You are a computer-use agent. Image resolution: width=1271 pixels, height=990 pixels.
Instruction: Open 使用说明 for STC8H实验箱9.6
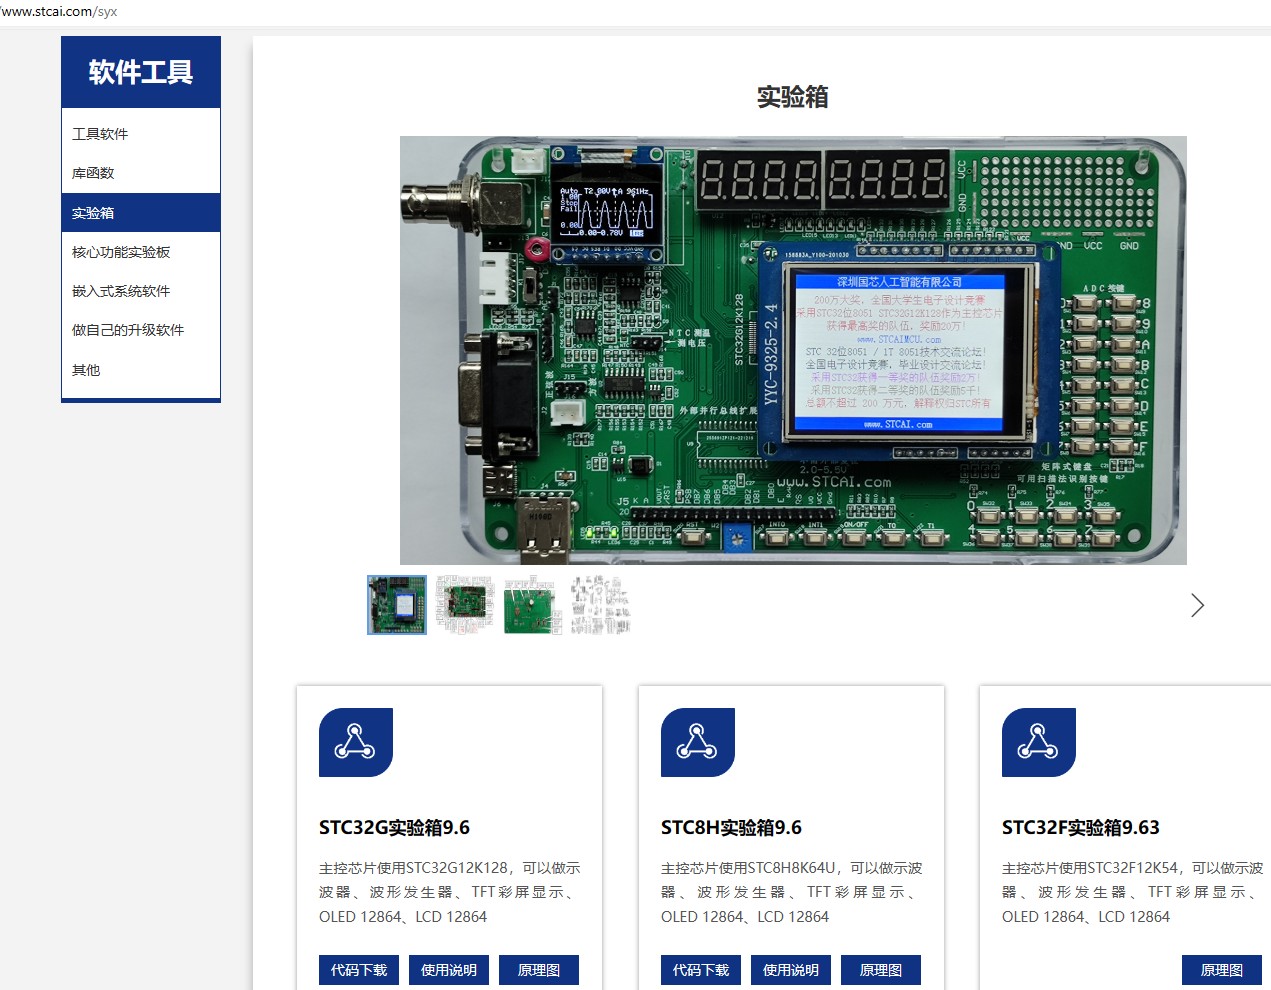pos(791,970)
